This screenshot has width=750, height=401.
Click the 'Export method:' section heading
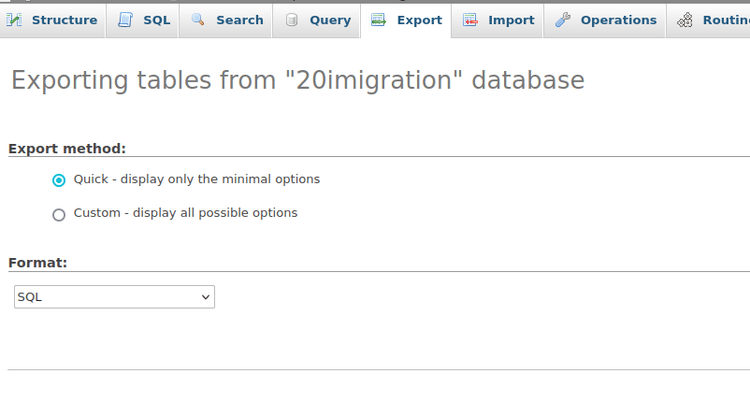(67, 149)
